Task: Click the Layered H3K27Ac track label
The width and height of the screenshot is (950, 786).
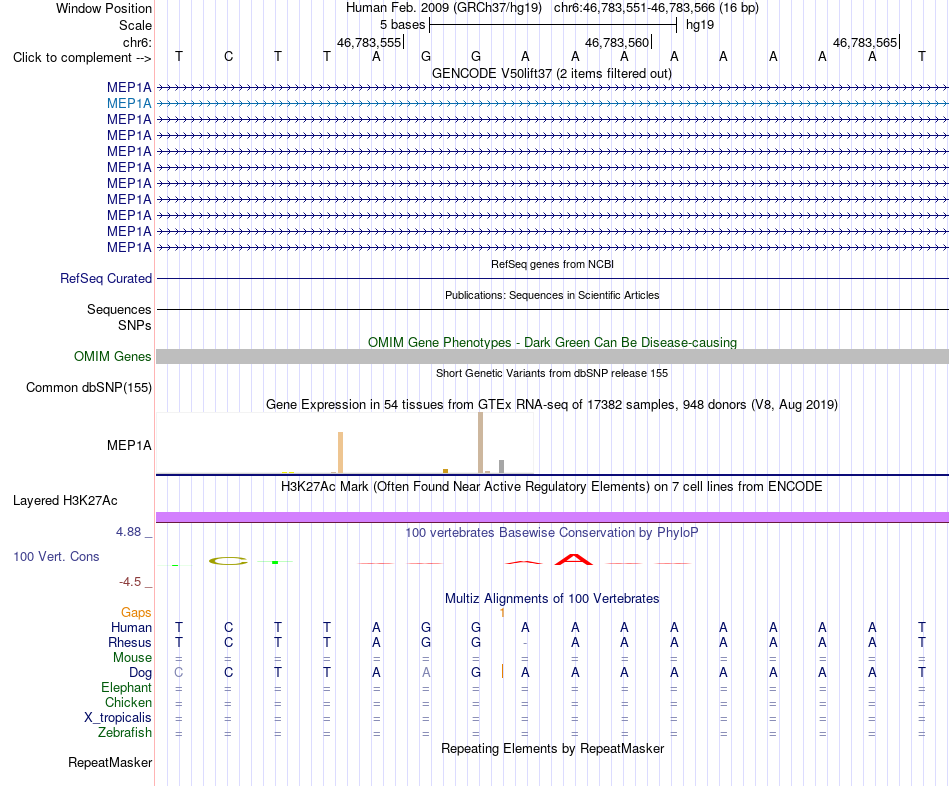Action: coord(65,501)
